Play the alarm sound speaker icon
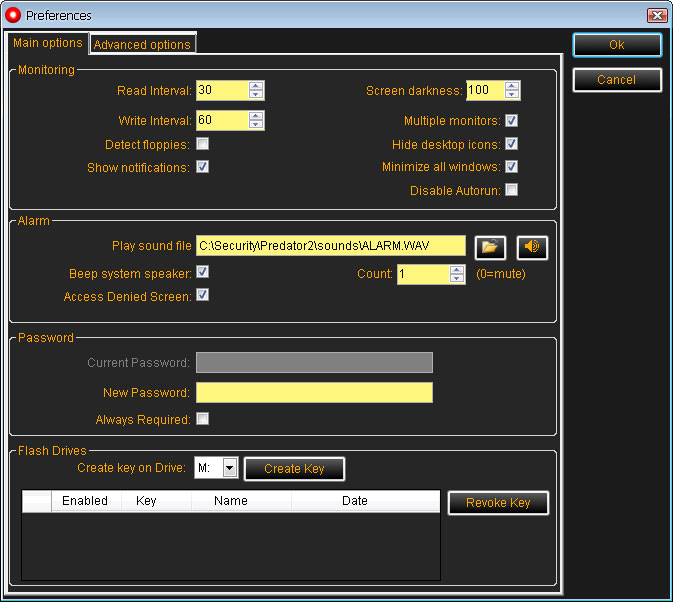673x602 pixels. point(532,247)
